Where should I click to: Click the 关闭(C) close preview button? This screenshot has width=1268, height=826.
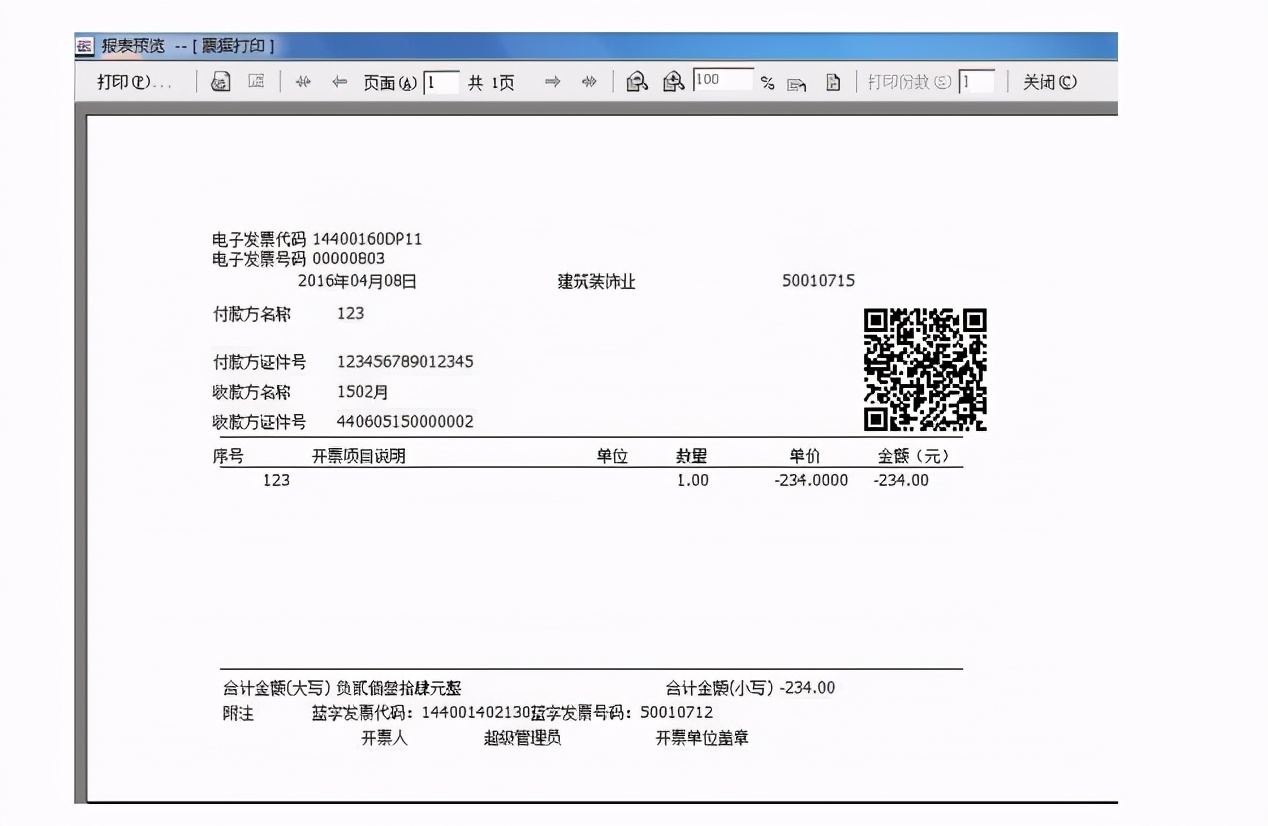pyautogui.click(x=1050, y=82)
